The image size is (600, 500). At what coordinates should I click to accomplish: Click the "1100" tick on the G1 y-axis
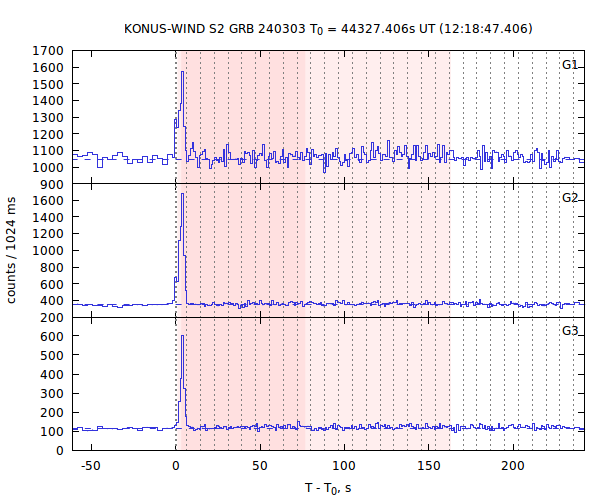(48, 151)
